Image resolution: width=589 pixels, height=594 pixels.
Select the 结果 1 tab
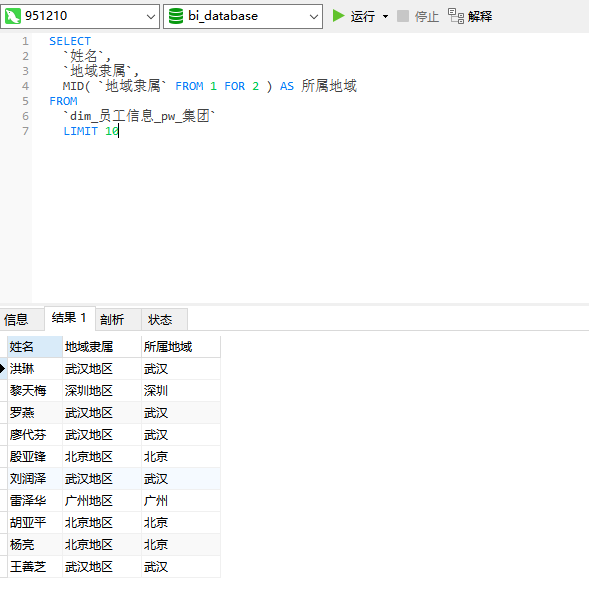[69, 317]
